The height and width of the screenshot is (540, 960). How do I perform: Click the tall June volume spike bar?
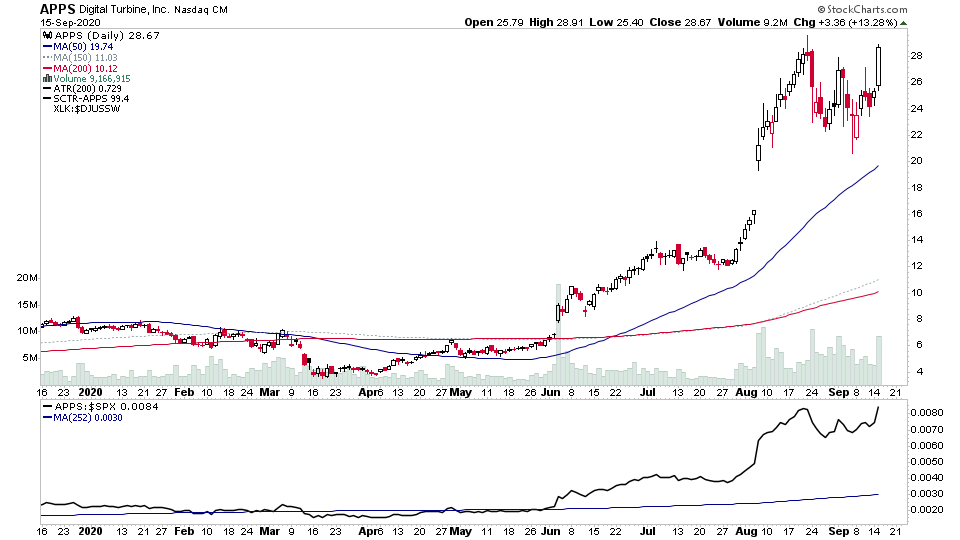[558, 334]
